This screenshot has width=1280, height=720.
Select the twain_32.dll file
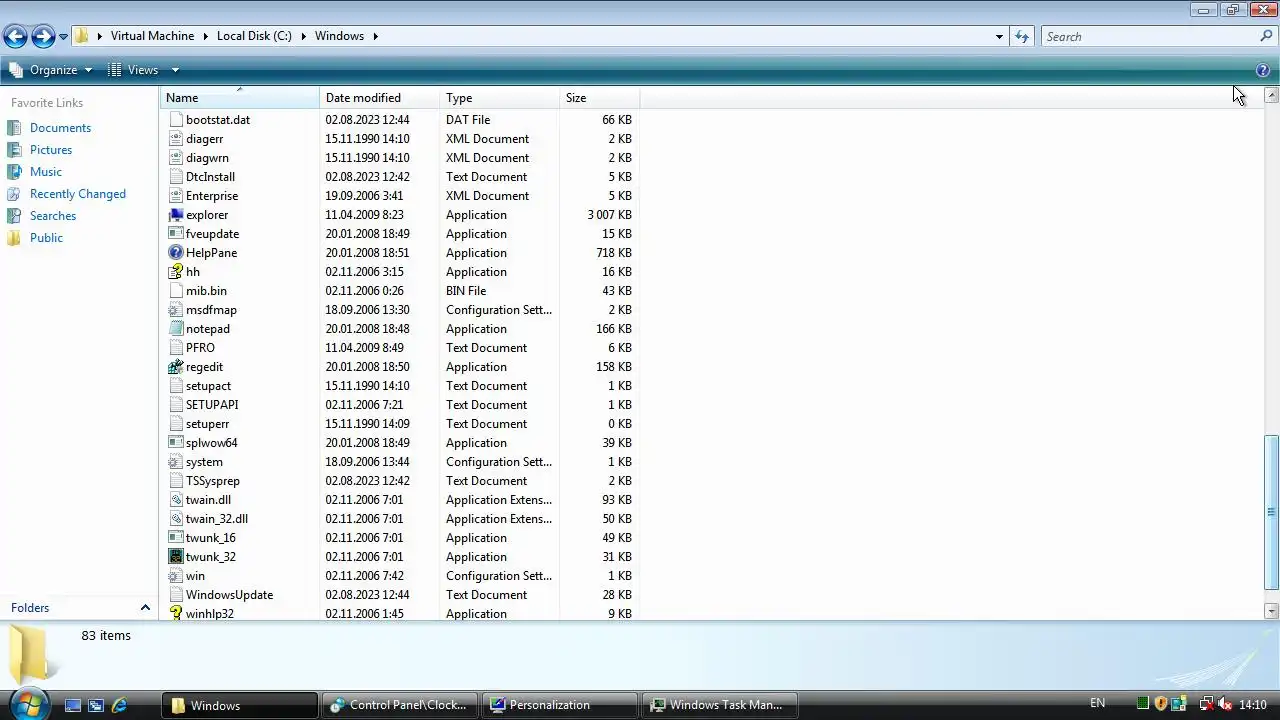coord(217,519)
